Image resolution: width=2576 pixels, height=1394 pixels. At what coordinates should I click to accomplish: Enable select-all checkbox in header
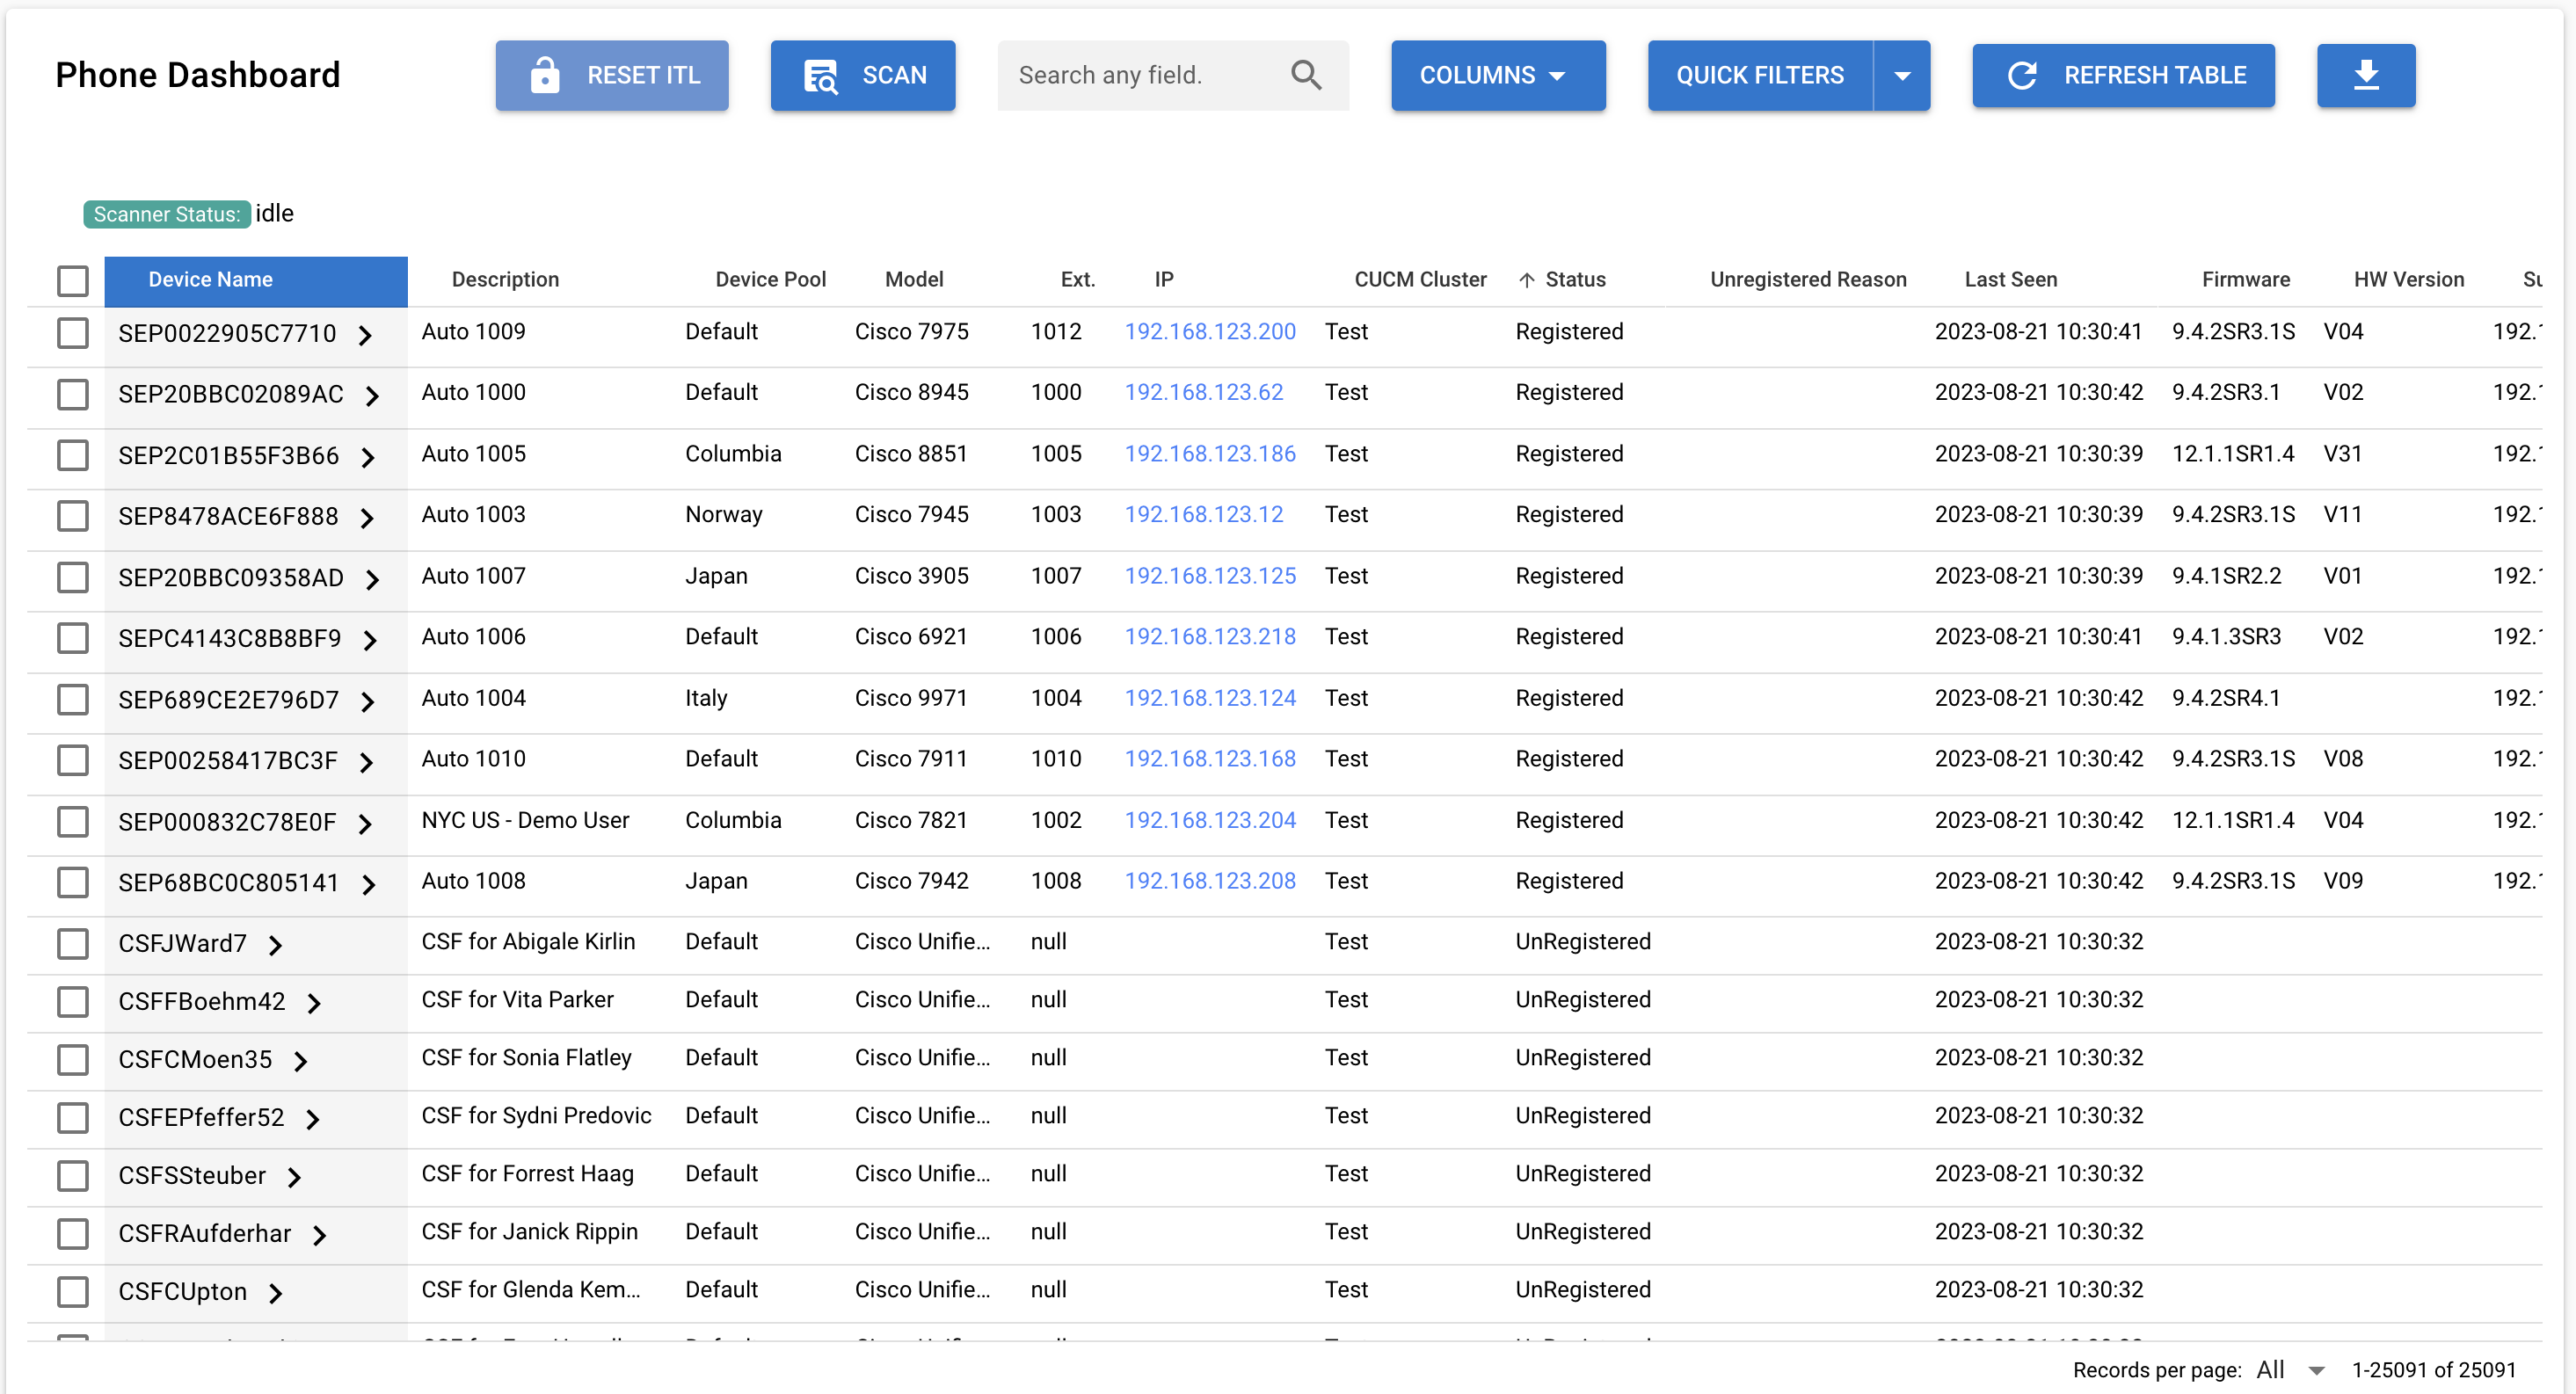pyautogui.click(x=72, y=278)
